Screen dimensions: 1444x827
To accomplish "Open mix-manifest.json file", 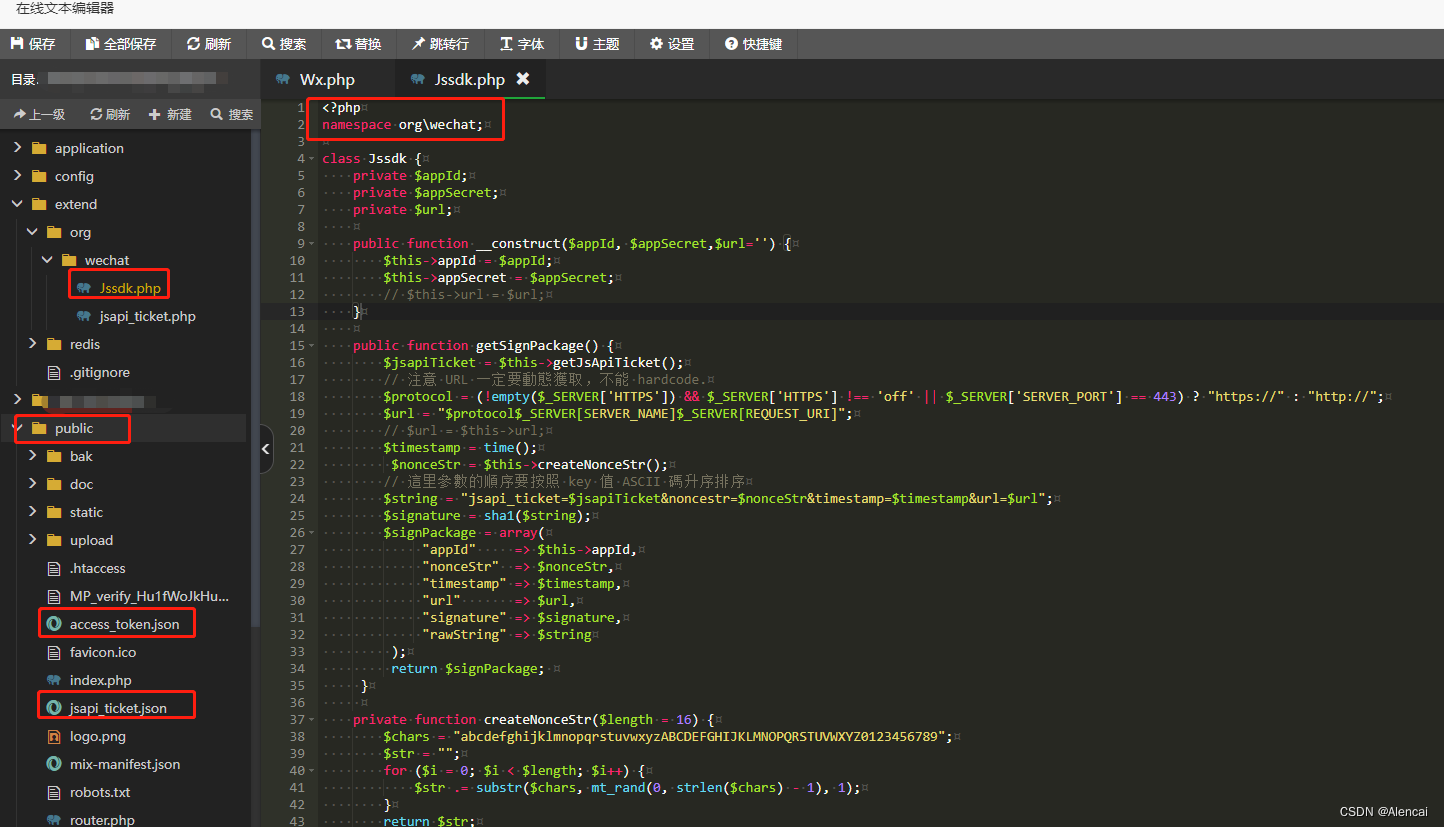I will (125, 764).
